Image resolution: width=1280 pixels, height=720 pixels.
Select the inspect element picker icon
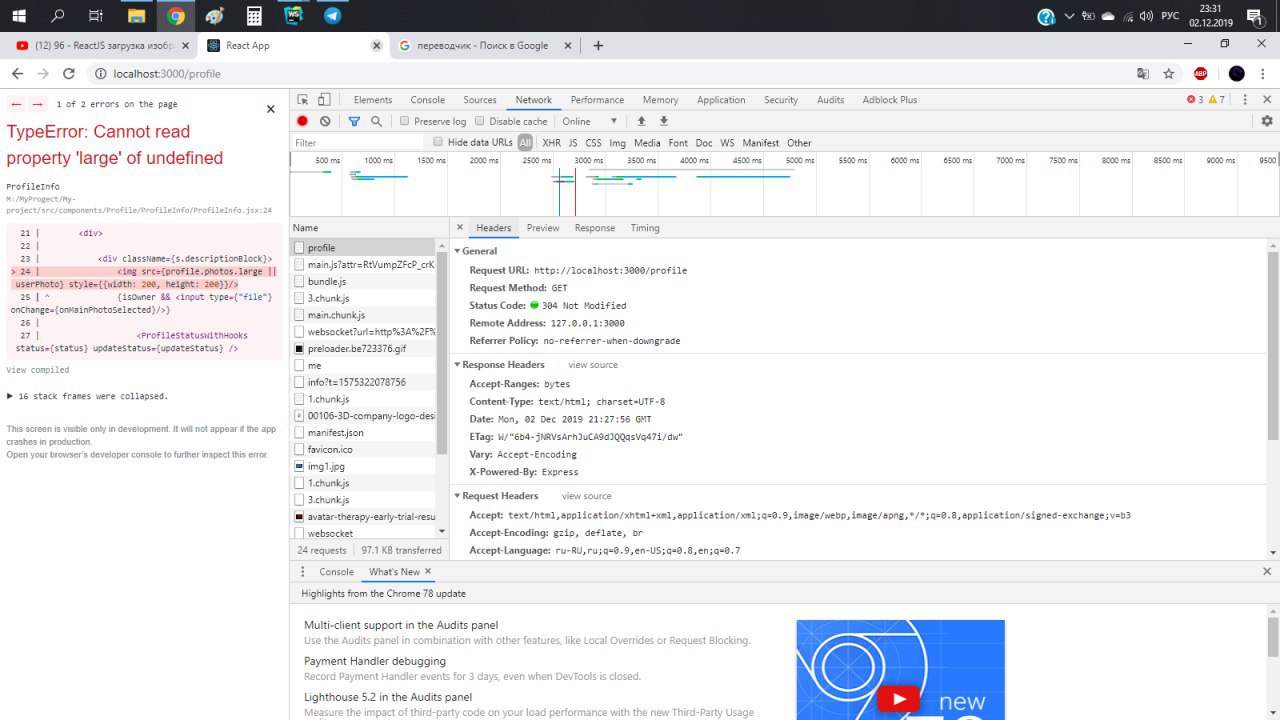pos(303,100)
